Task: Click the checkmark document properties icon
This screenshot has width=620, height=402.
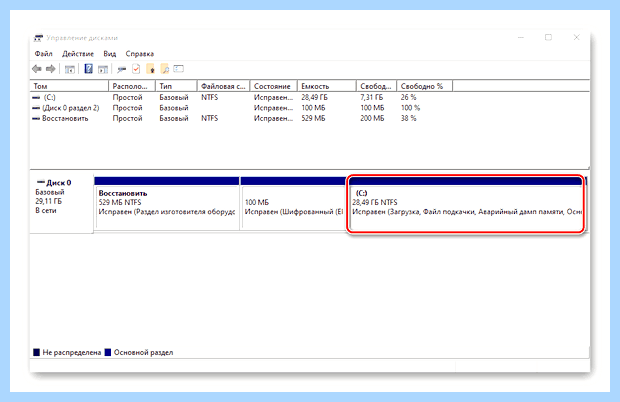Action: pos(136,69)
